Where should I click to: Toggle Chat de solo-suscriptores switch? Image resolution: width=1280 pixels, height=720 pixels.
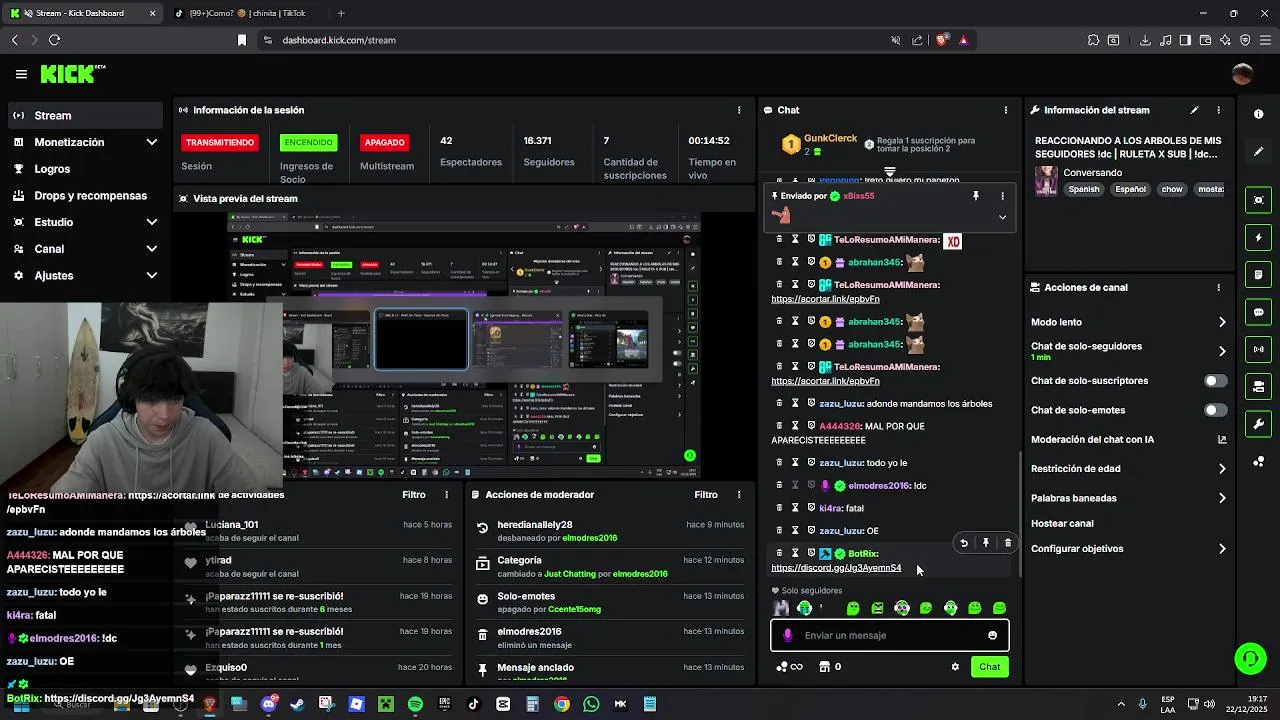pyautogui.click(x=1215, y=381)
